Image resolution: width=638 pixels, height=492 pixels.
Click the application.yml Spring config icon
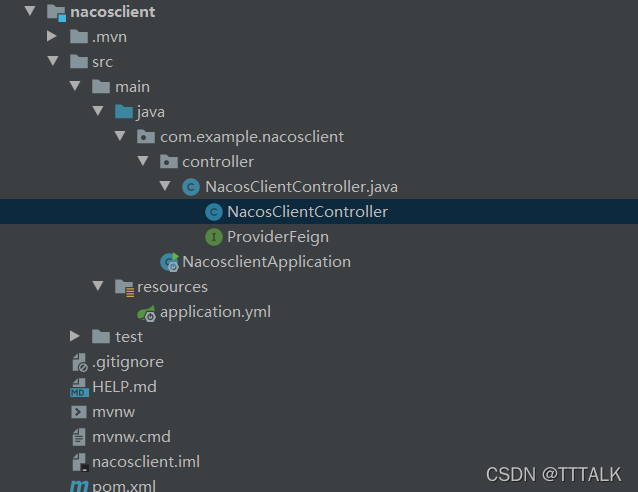point(146,313)
